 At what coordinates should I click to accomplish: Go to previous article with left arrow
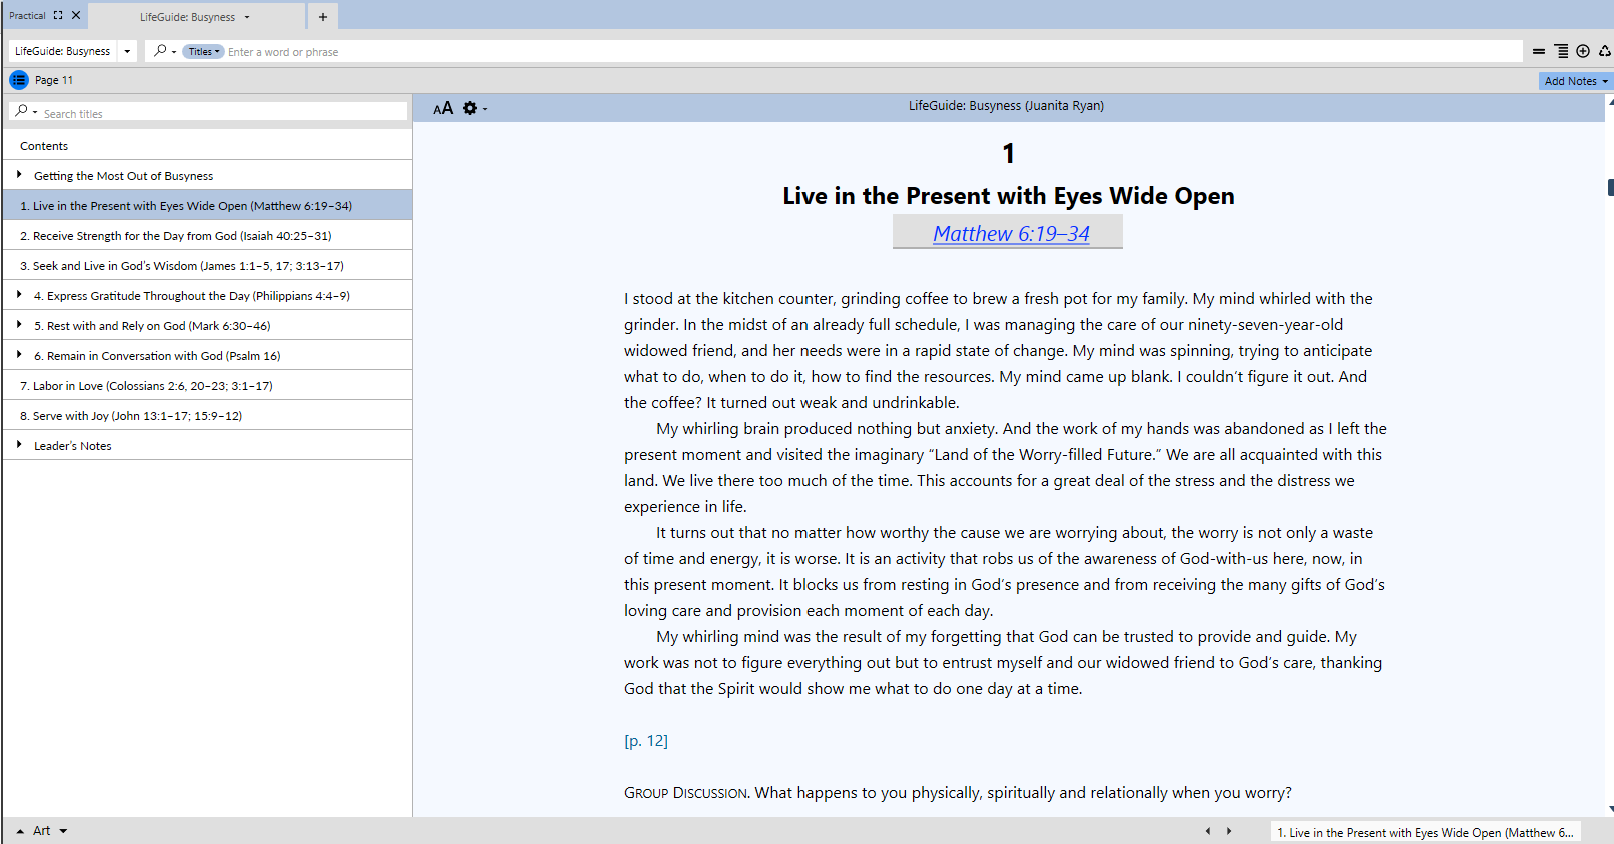pyautogui.click(x=1208, y=831)
